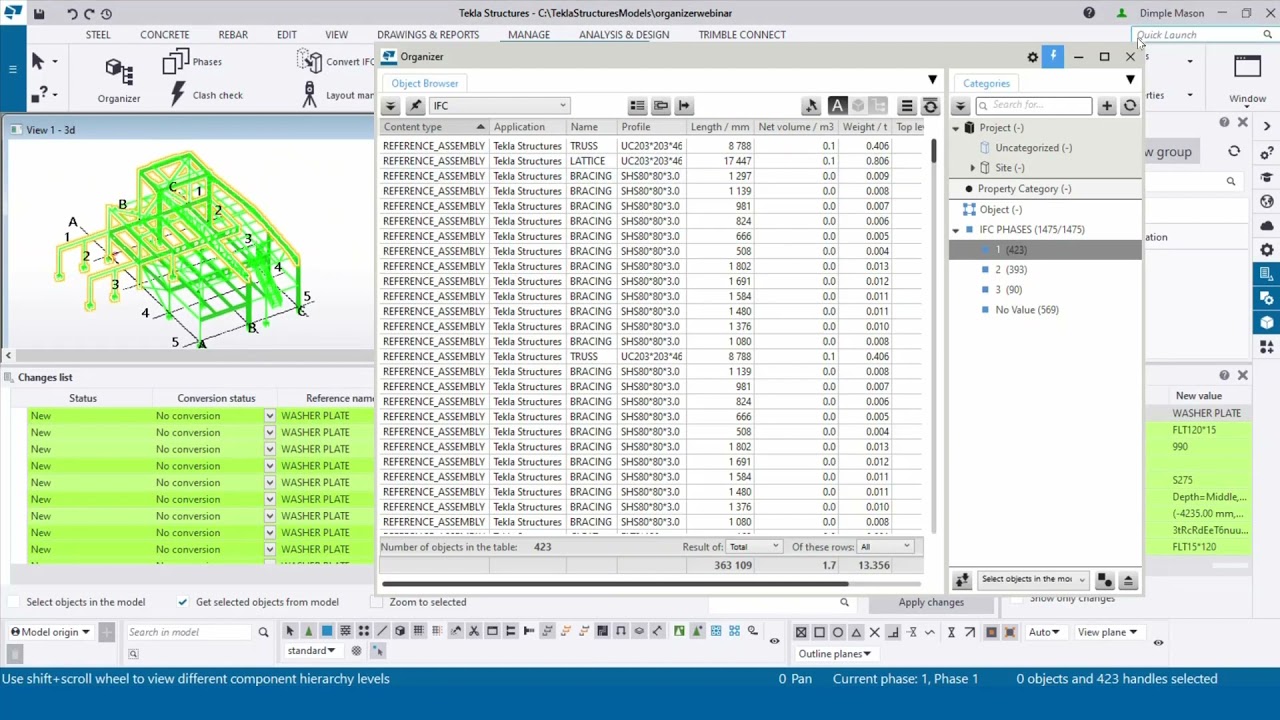Collapse the Project (-) tree node
The image size is (1280, 720).
pos(955,128)
